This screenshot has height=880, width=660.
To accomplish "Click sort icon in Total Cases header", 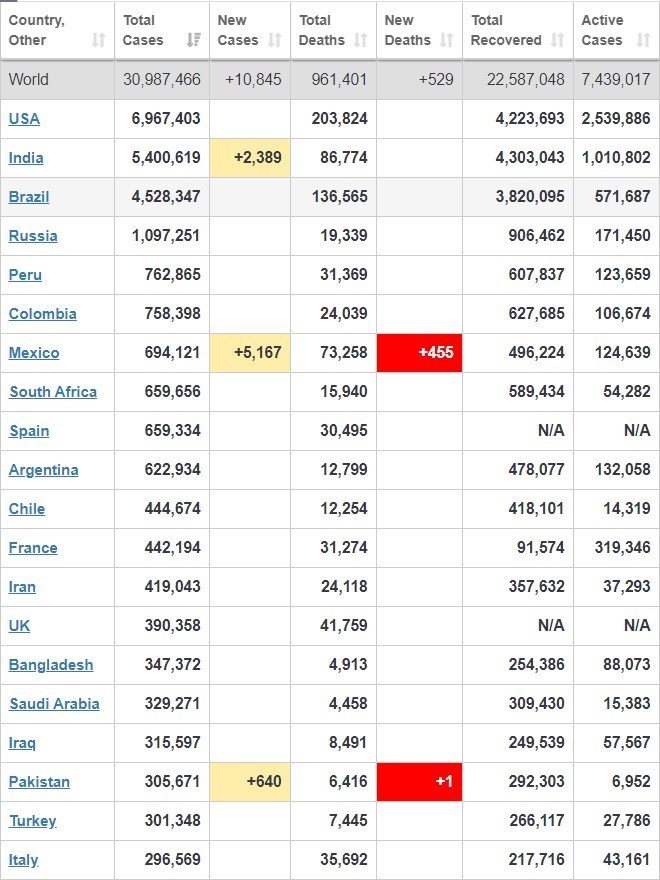I will 194,40.
